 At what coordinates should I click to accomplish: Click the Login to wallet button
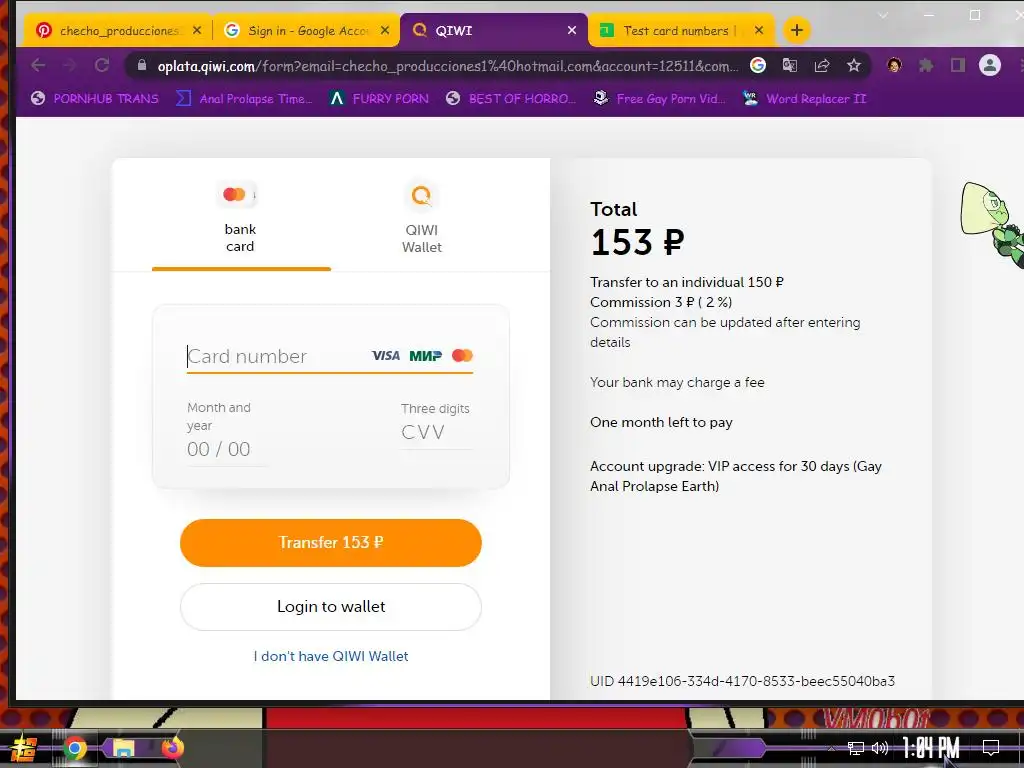click(330, 607)
